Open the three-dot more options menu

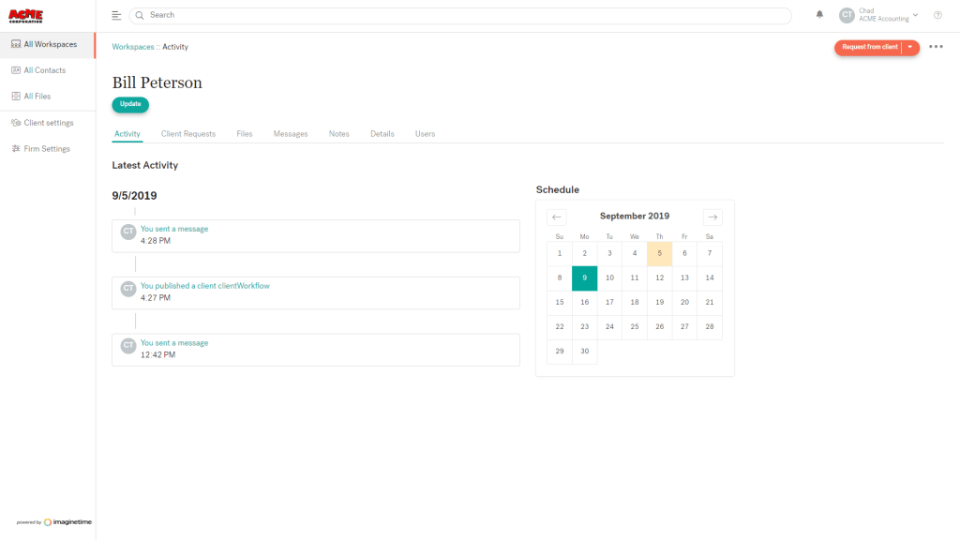click(x=936, y=47)
